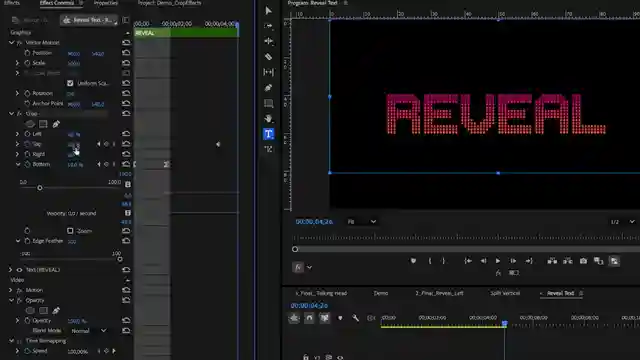Toggle the Crop effect fx switch
Viewport: 640px width, 360px height.
point(19,113)
